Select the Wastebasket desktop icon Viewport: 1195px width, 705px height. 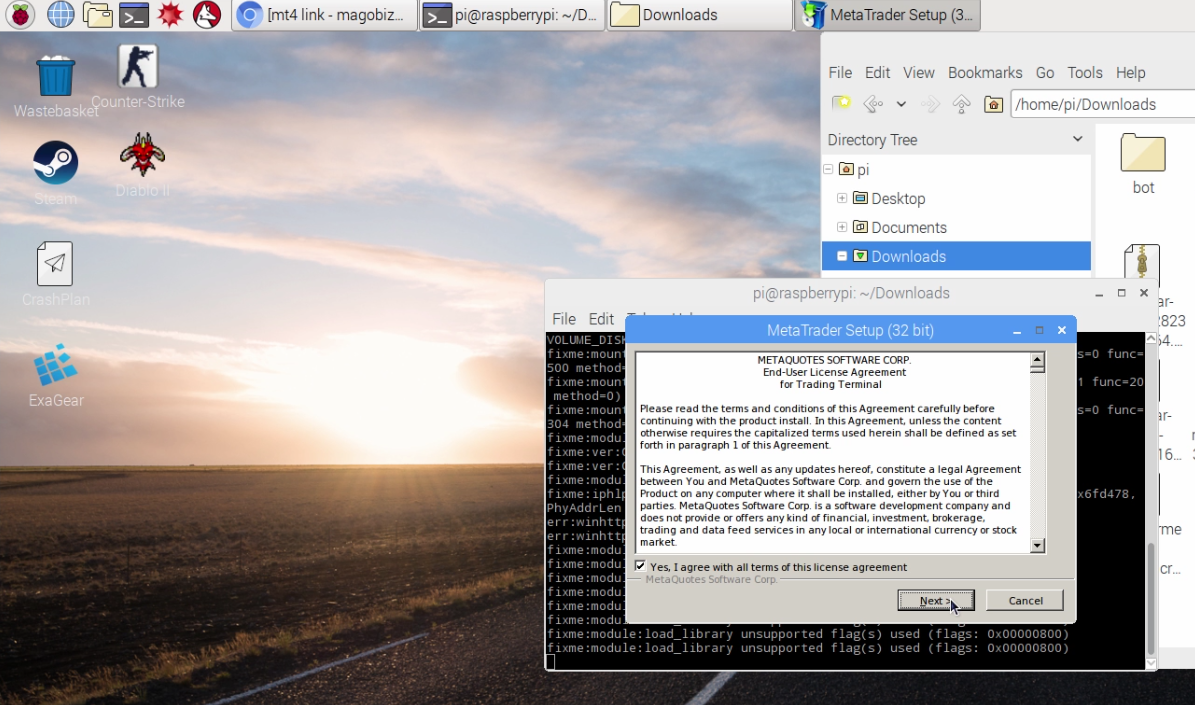click(x=56, y=87)
